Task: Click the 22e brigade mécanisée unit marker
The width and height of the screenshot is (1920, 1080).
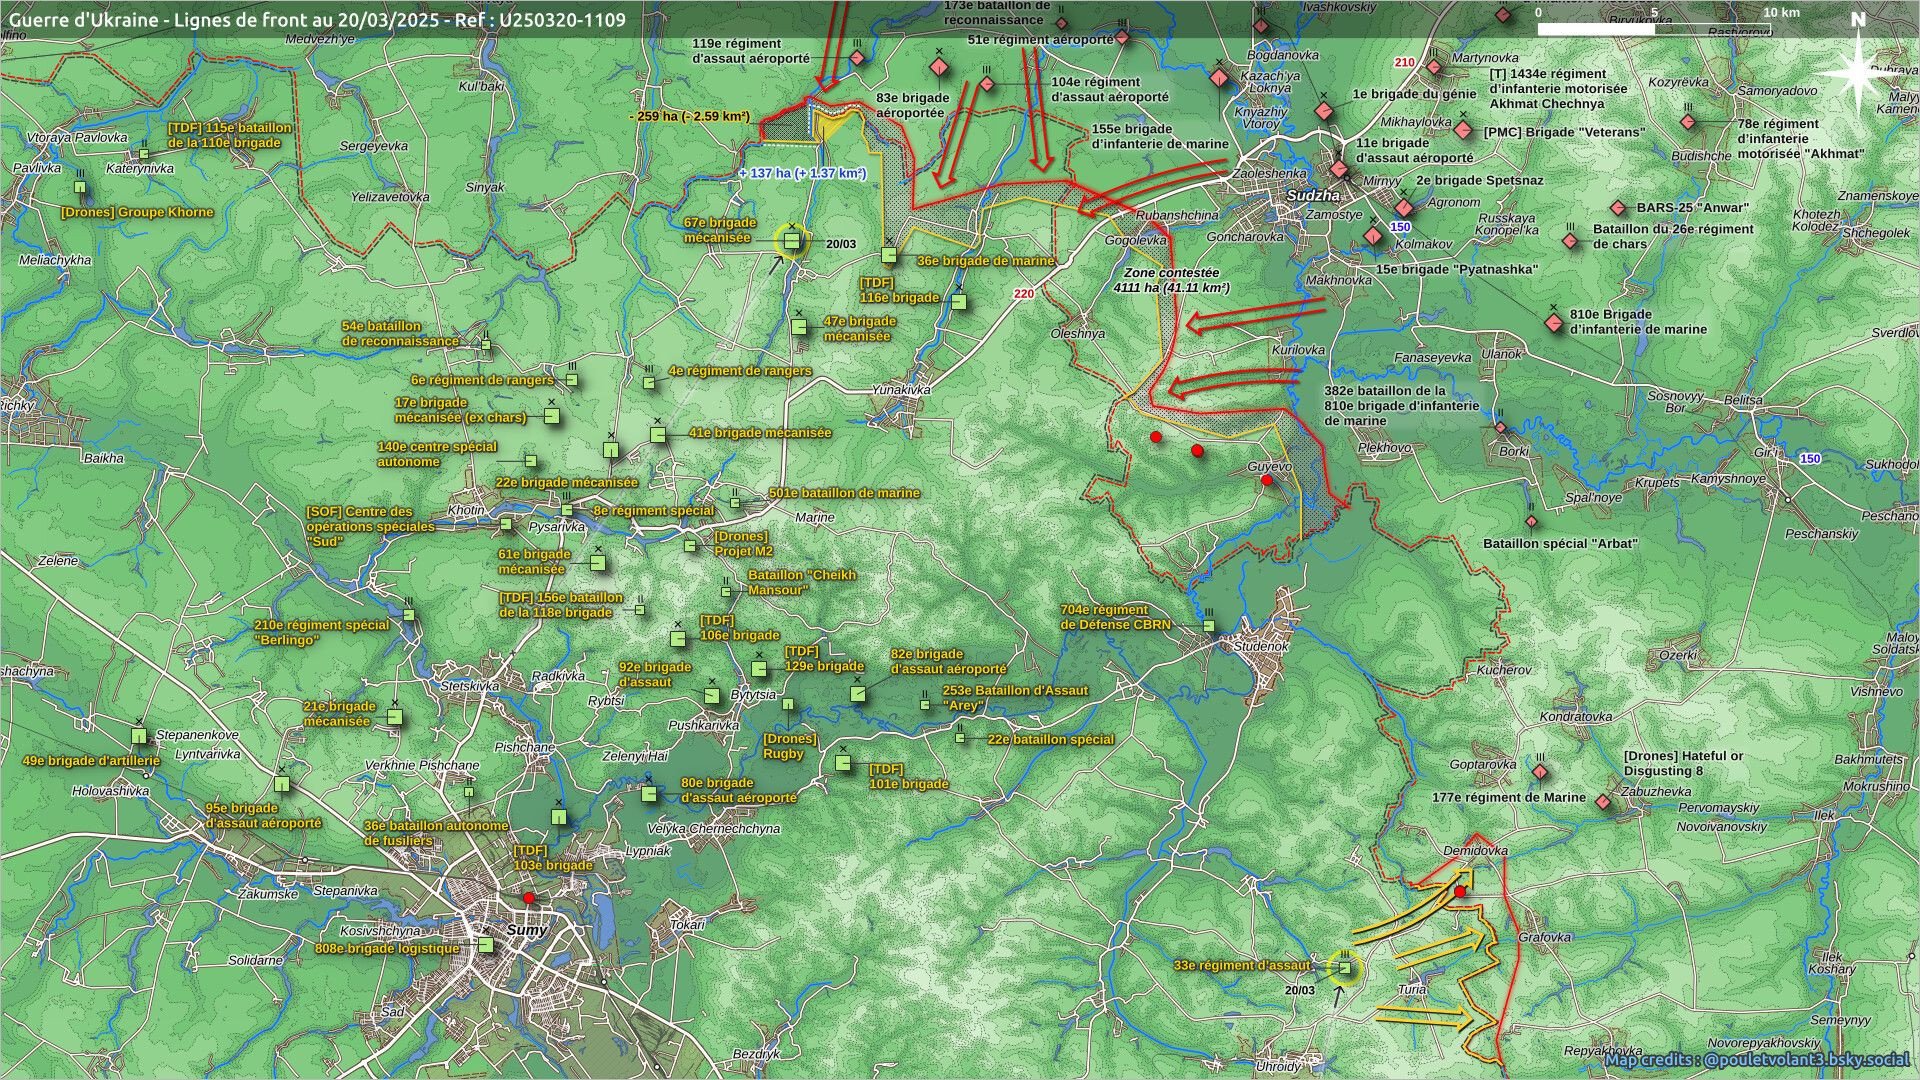Action: point(611,452)
